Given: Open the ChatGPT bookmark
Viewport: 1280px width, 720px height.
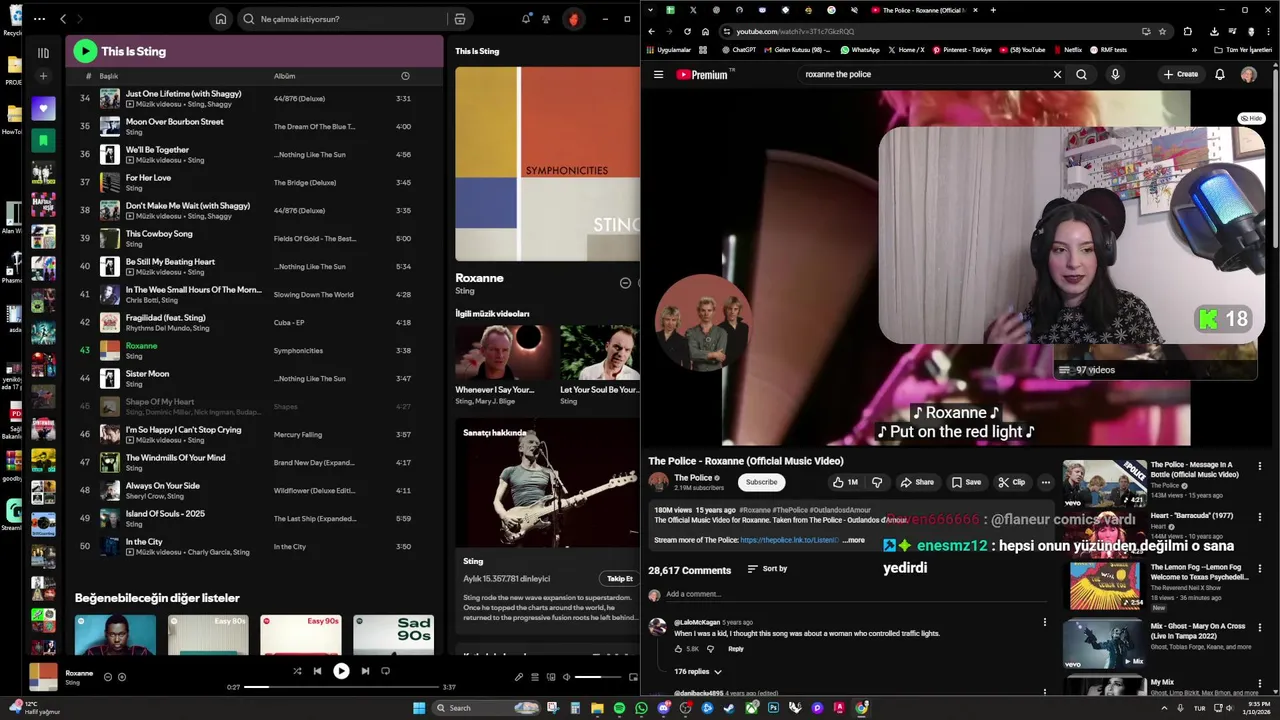Looking at the screenshot, I should pos(738,49).
